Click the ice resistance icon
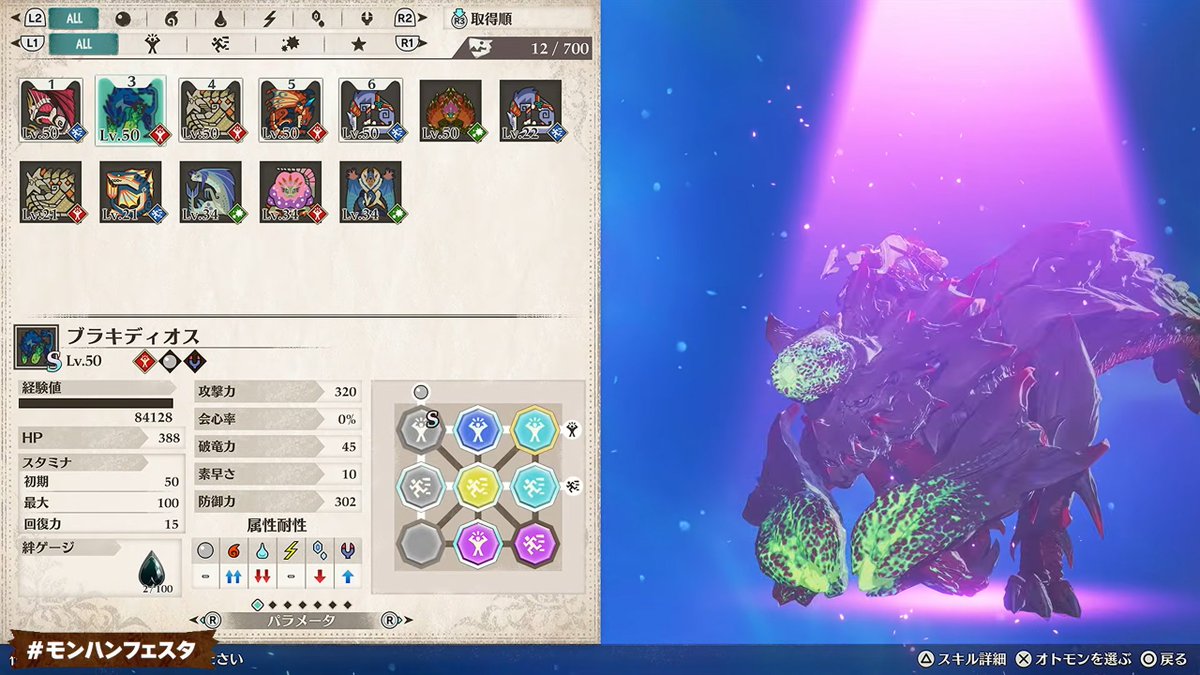1200x675 pixels. pyautogui.click(x=319, y=551)
